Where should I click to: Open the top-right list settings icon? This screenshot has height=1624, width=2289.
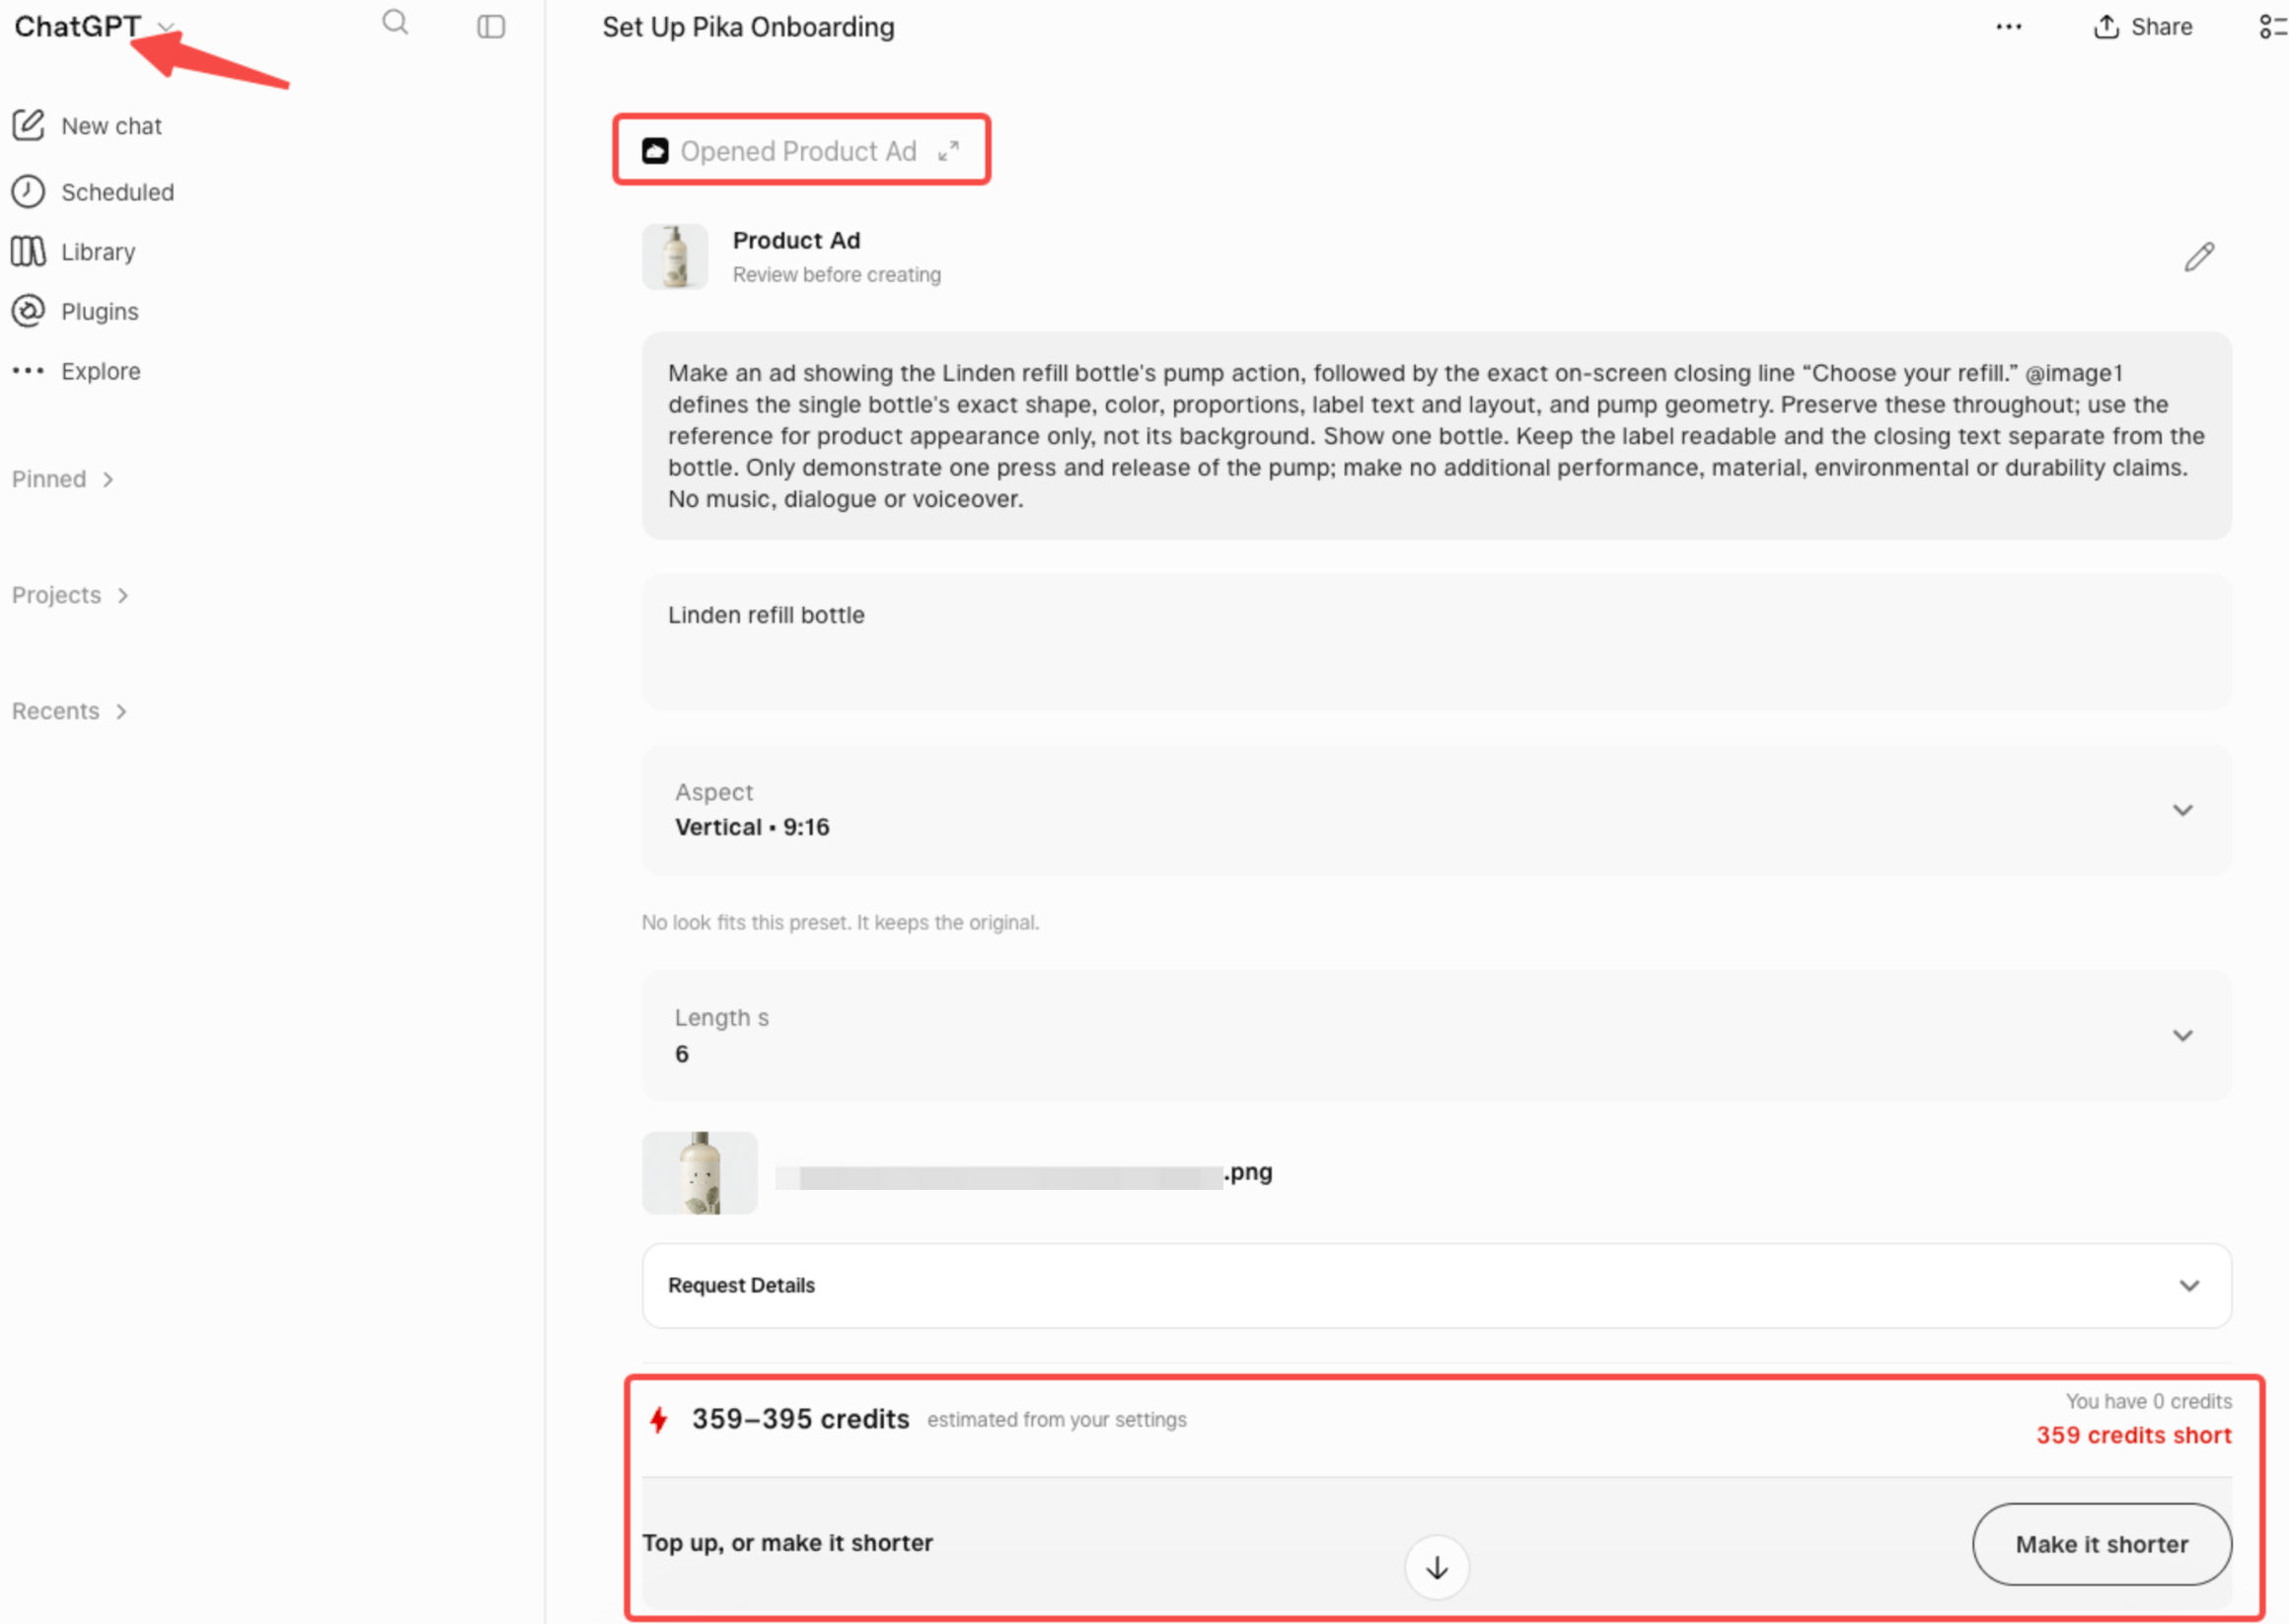[x=2272, y=27]
